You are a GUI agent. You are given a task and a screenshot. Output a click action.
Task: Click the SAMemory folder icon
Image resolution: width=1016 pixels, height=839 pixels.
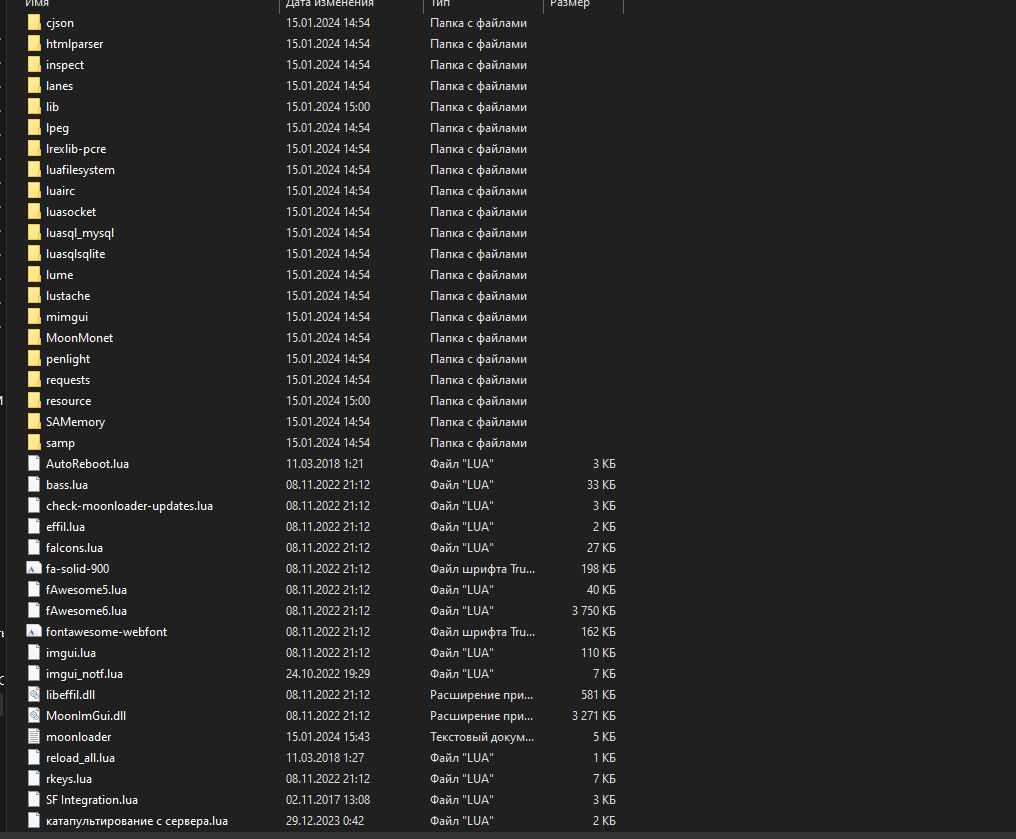tap(35, 422)
